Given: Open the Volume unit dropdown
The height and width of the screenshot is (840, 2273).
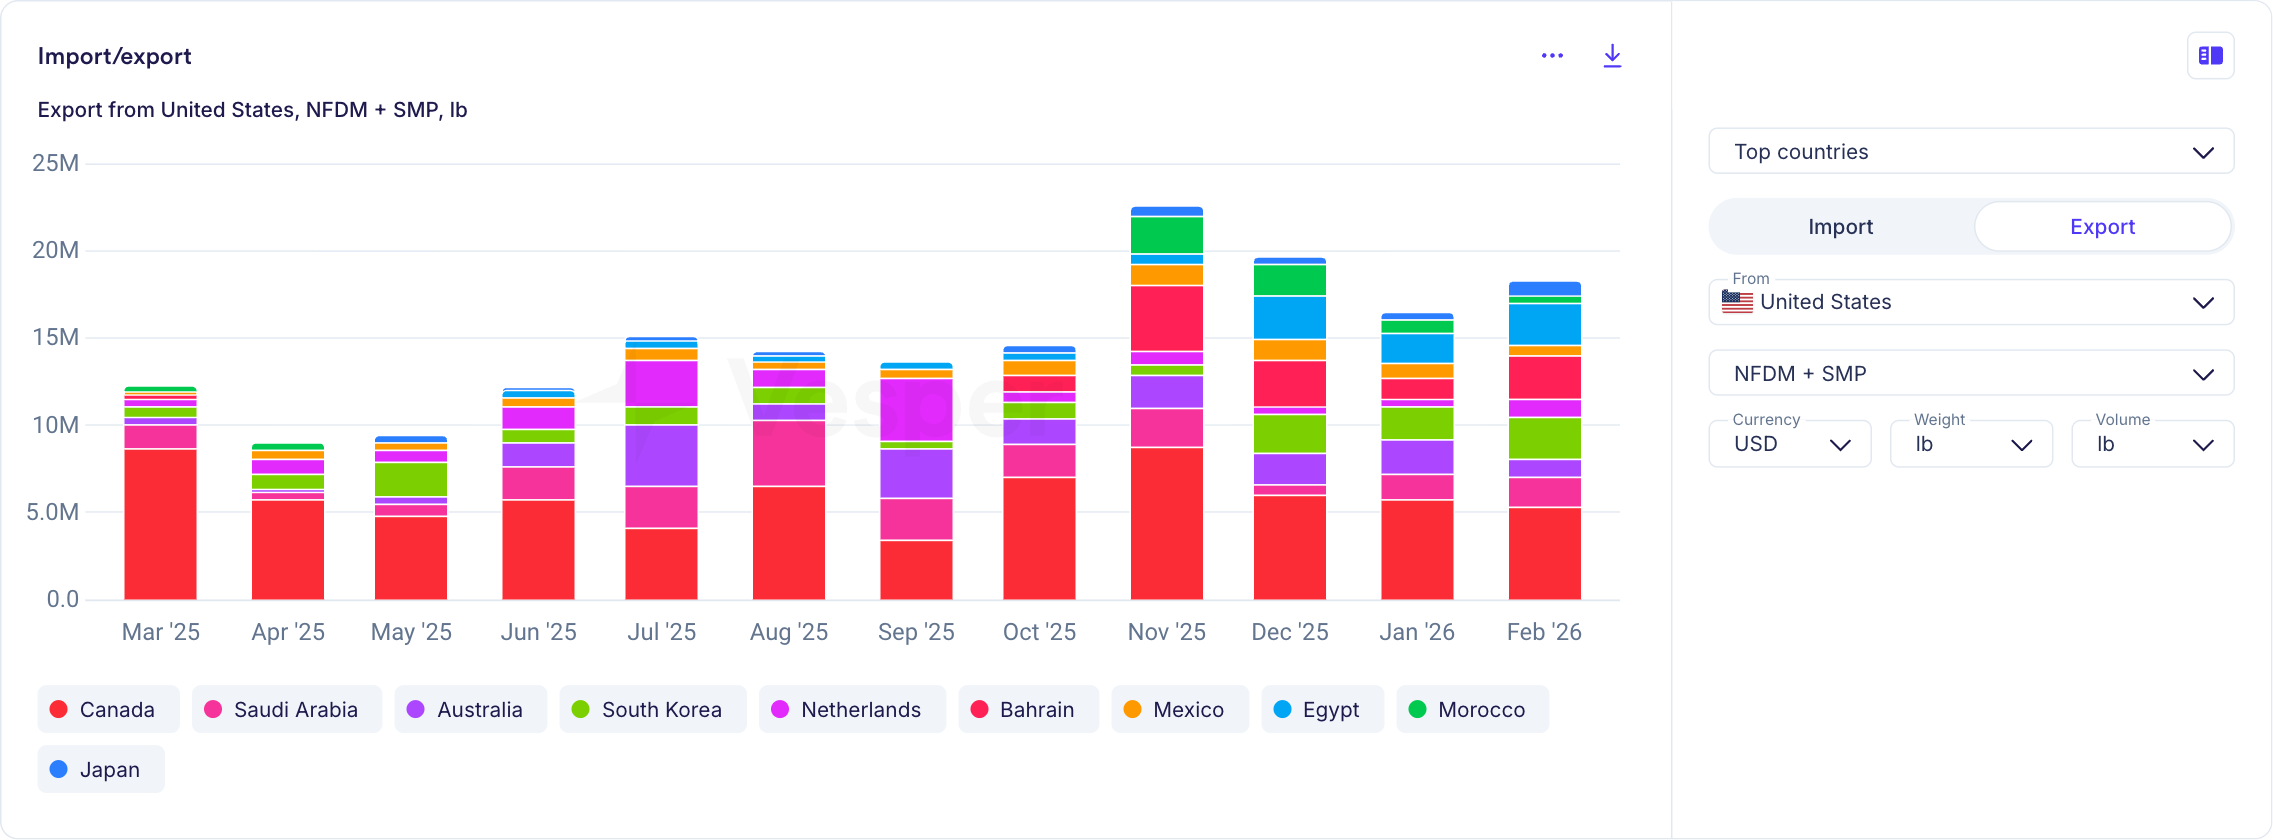Looking at the screenshot, I should [2152, 444].
